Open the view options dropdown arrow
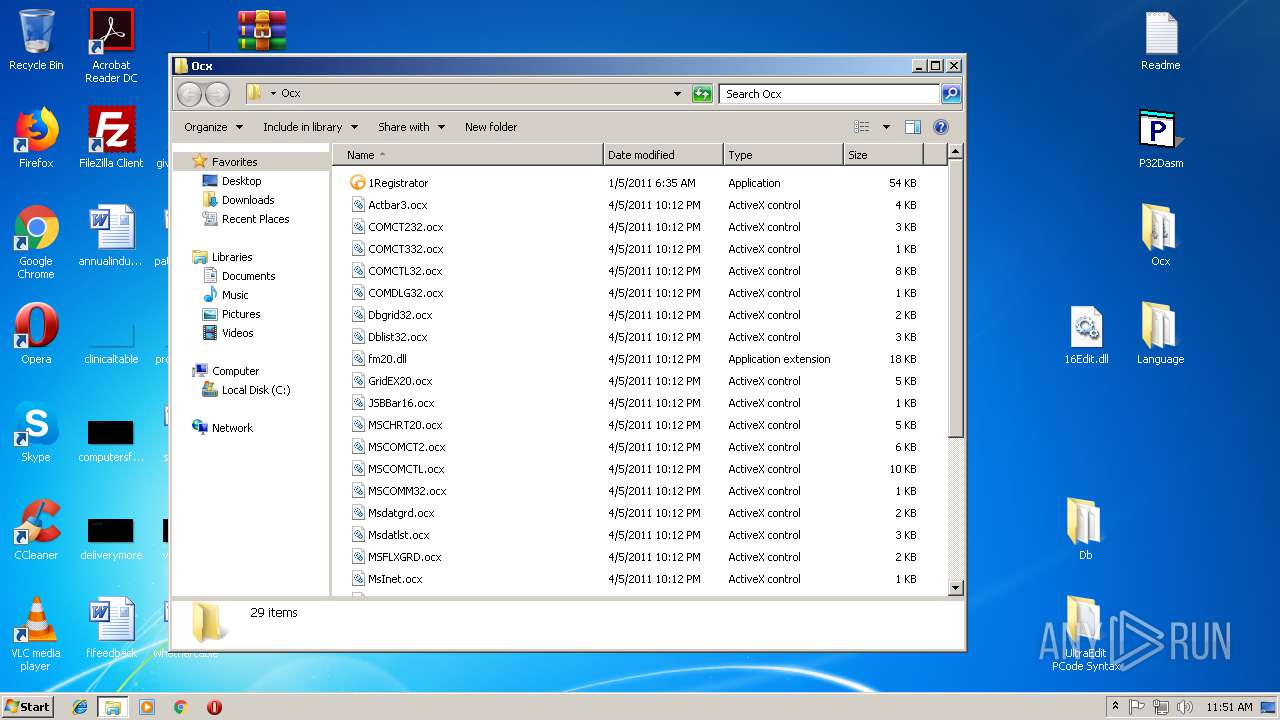This screenshot has height=720, width=1280. tap(886, 127)
